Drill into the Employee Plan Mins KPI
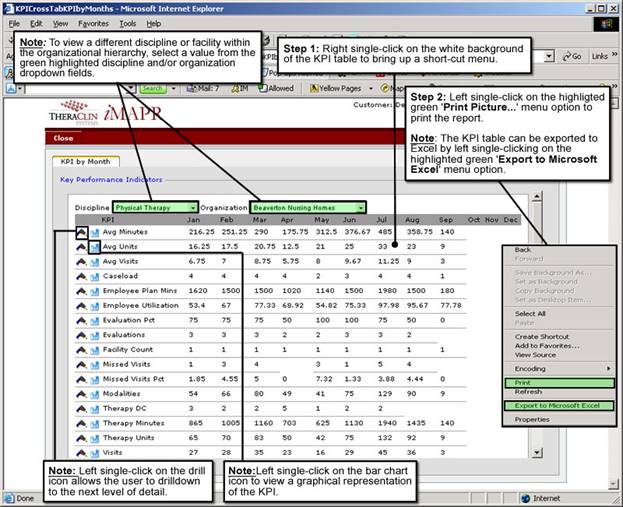The height and width of the screenshot is (507, 623). point(81,290)
